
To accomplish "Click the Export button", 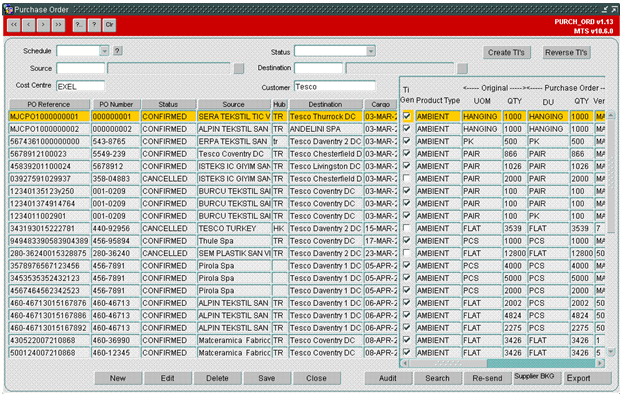I will click(587, 378).
